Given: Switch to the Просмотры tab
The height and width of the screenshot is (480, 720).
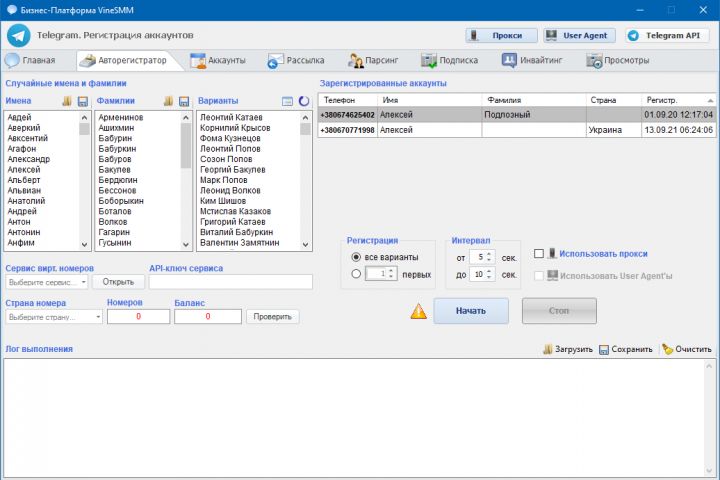Looking at the screenshot, I should [618, 60].
